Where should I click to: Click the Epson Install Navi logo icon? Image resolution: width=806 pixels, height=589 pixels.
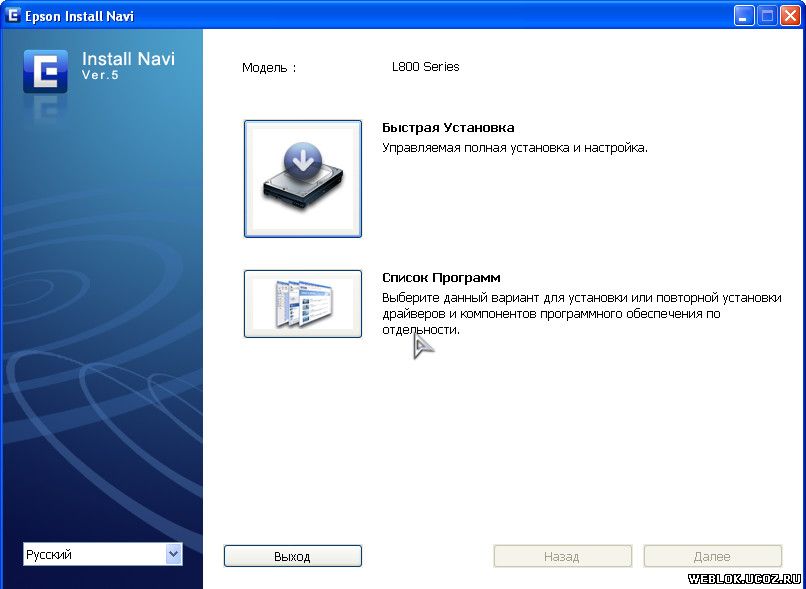click(45, 71)
